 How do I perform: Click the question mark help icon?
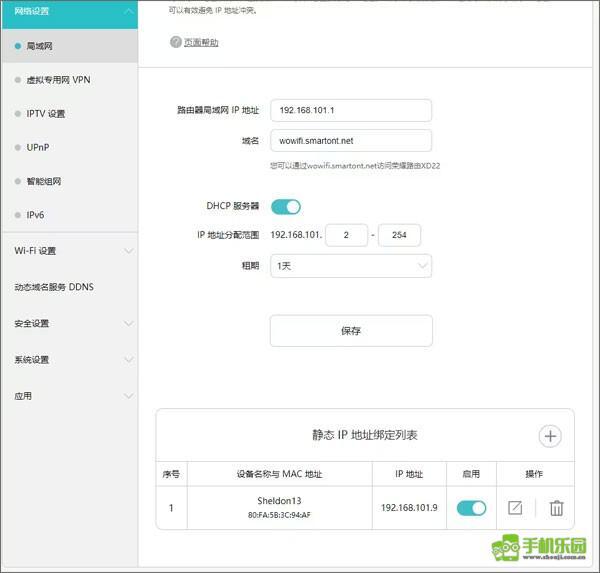tap(176, 42)
